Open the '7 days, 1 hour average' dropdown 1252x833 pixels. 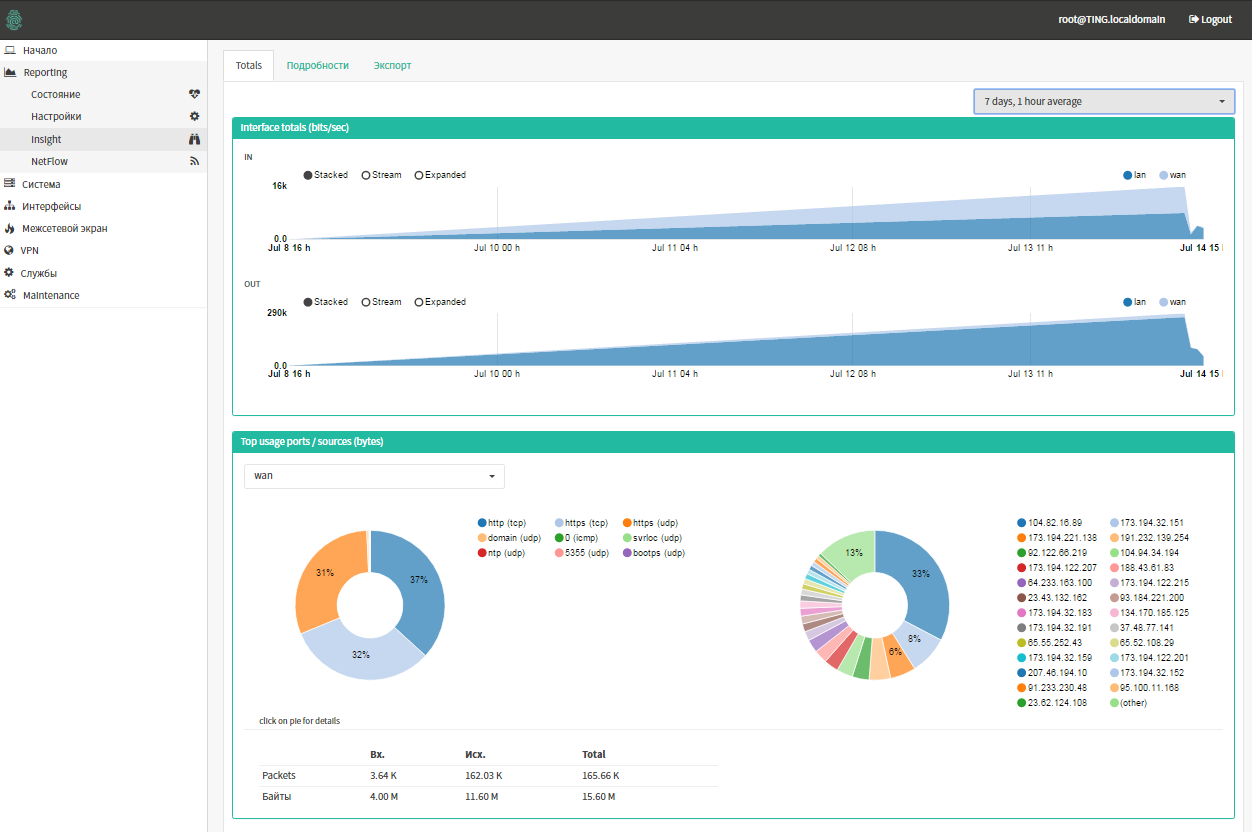click(1103, 101)
